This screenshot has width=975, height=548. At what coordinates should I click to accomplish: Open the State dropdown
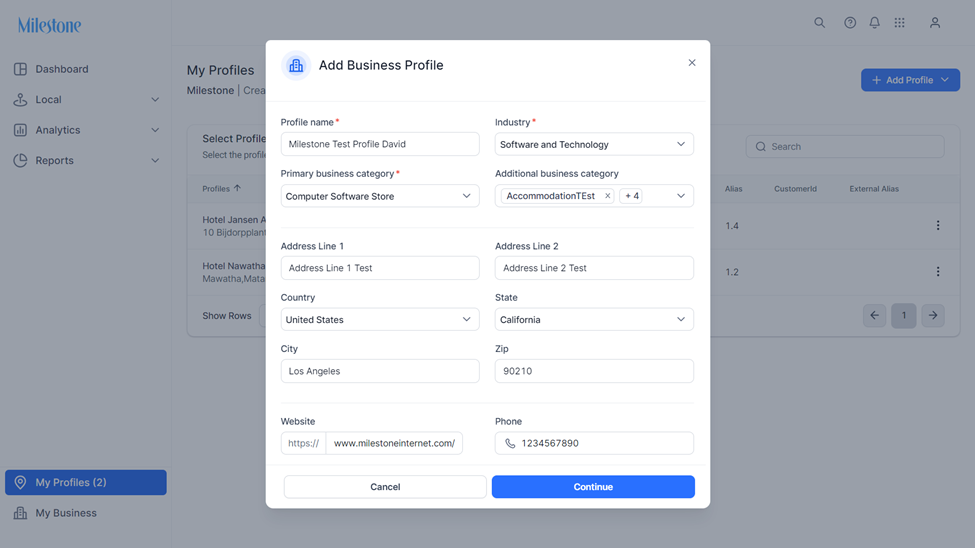(x=594, y=320)
